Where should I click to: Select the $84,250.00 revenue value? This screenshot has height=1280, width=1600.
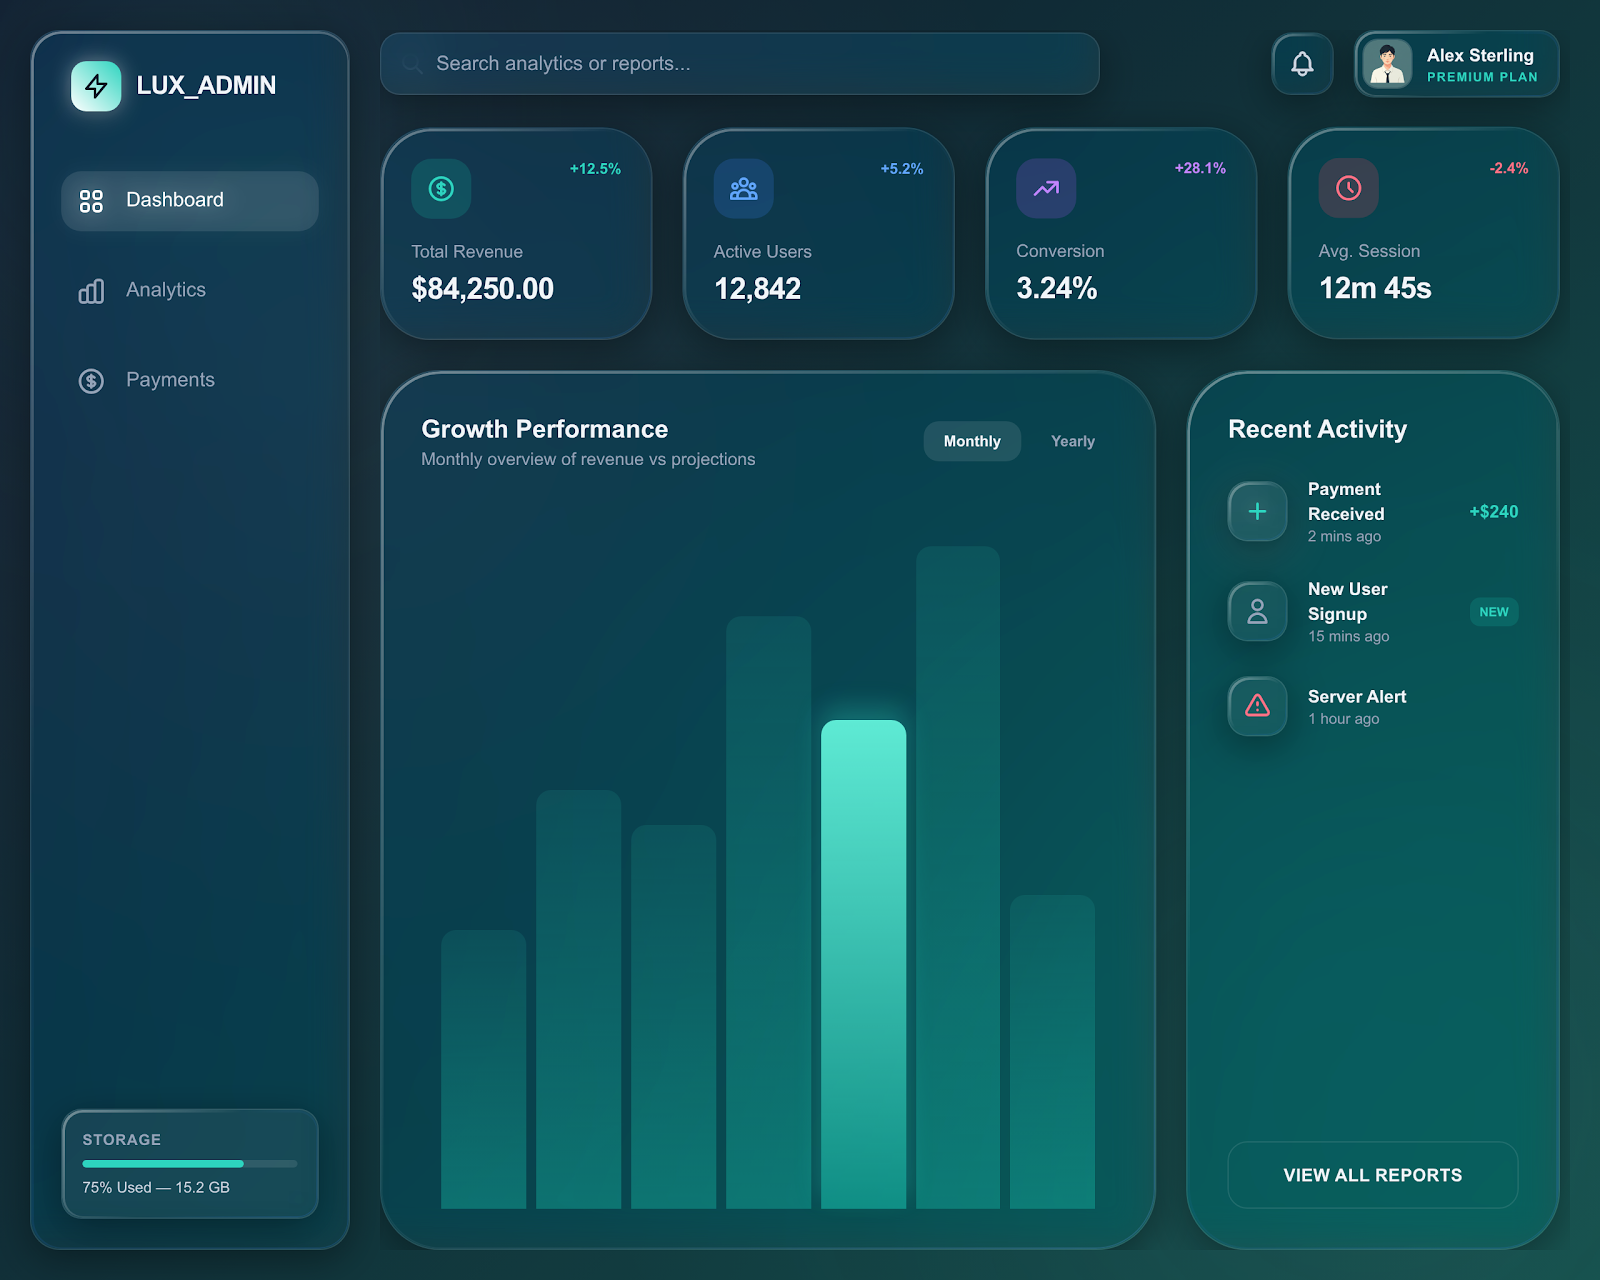click(x=483, y=289)
